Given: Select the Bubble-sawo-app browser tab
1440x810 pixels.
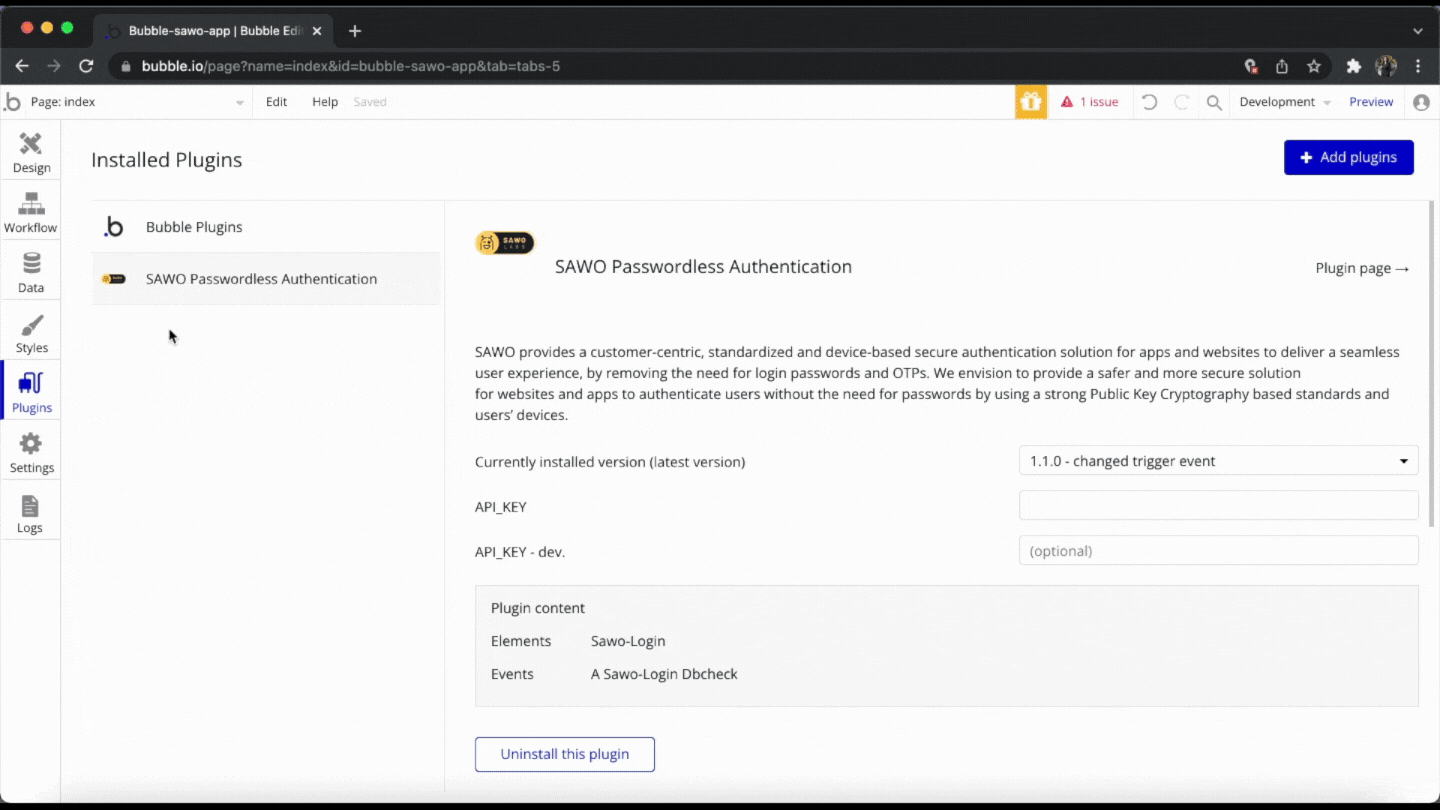Looking at the screenshot, I should point(213,31).
